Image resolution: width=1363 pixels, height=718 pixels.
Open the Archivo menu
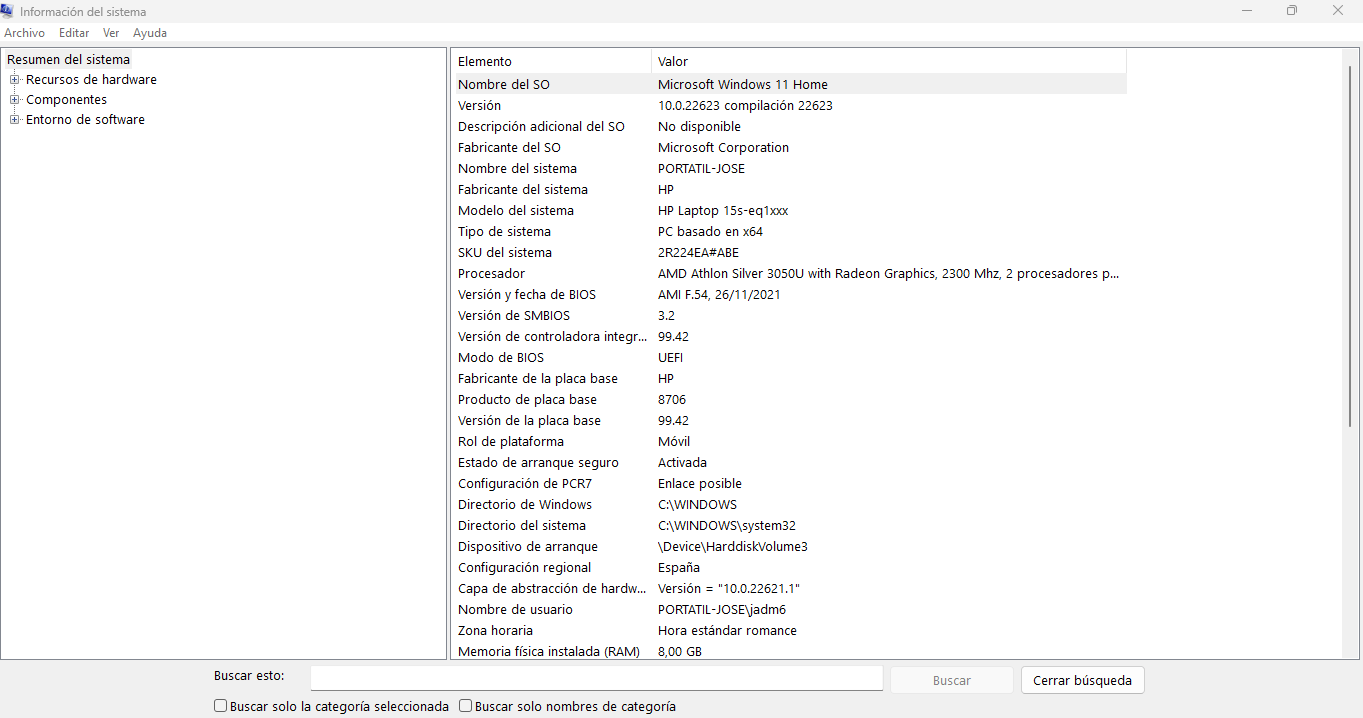pyautogui.click(x=25, y=33)
